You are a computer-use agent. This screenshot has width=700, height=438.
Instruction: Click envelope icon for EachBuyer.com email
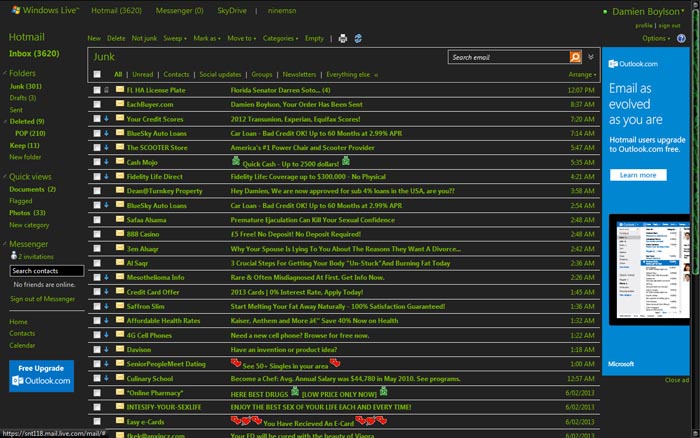(120, 104)
